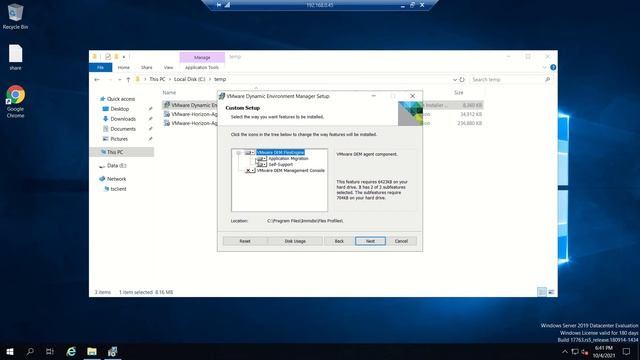
Task: Launch Google Chrome from the desktop
Action: [16, 101]
